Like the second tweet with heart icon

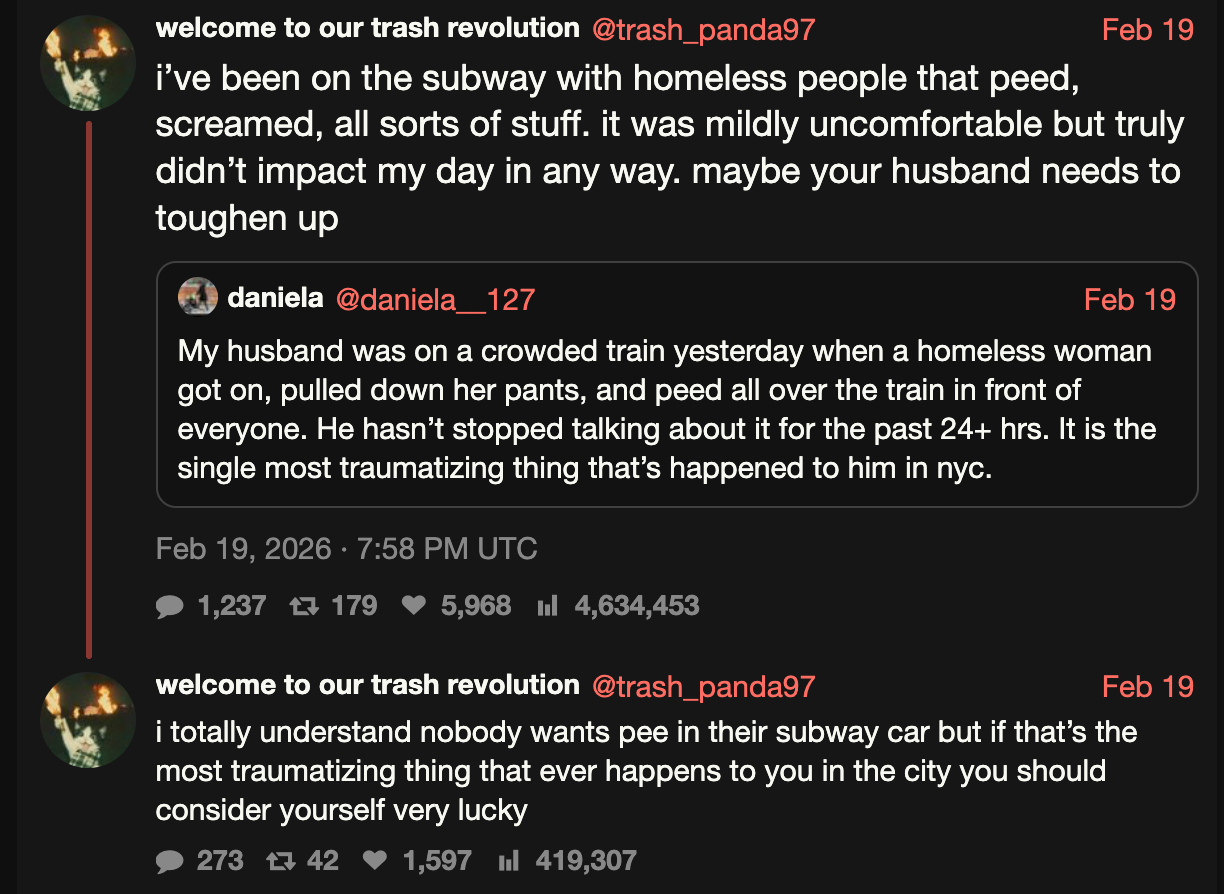tap(375, 861)
